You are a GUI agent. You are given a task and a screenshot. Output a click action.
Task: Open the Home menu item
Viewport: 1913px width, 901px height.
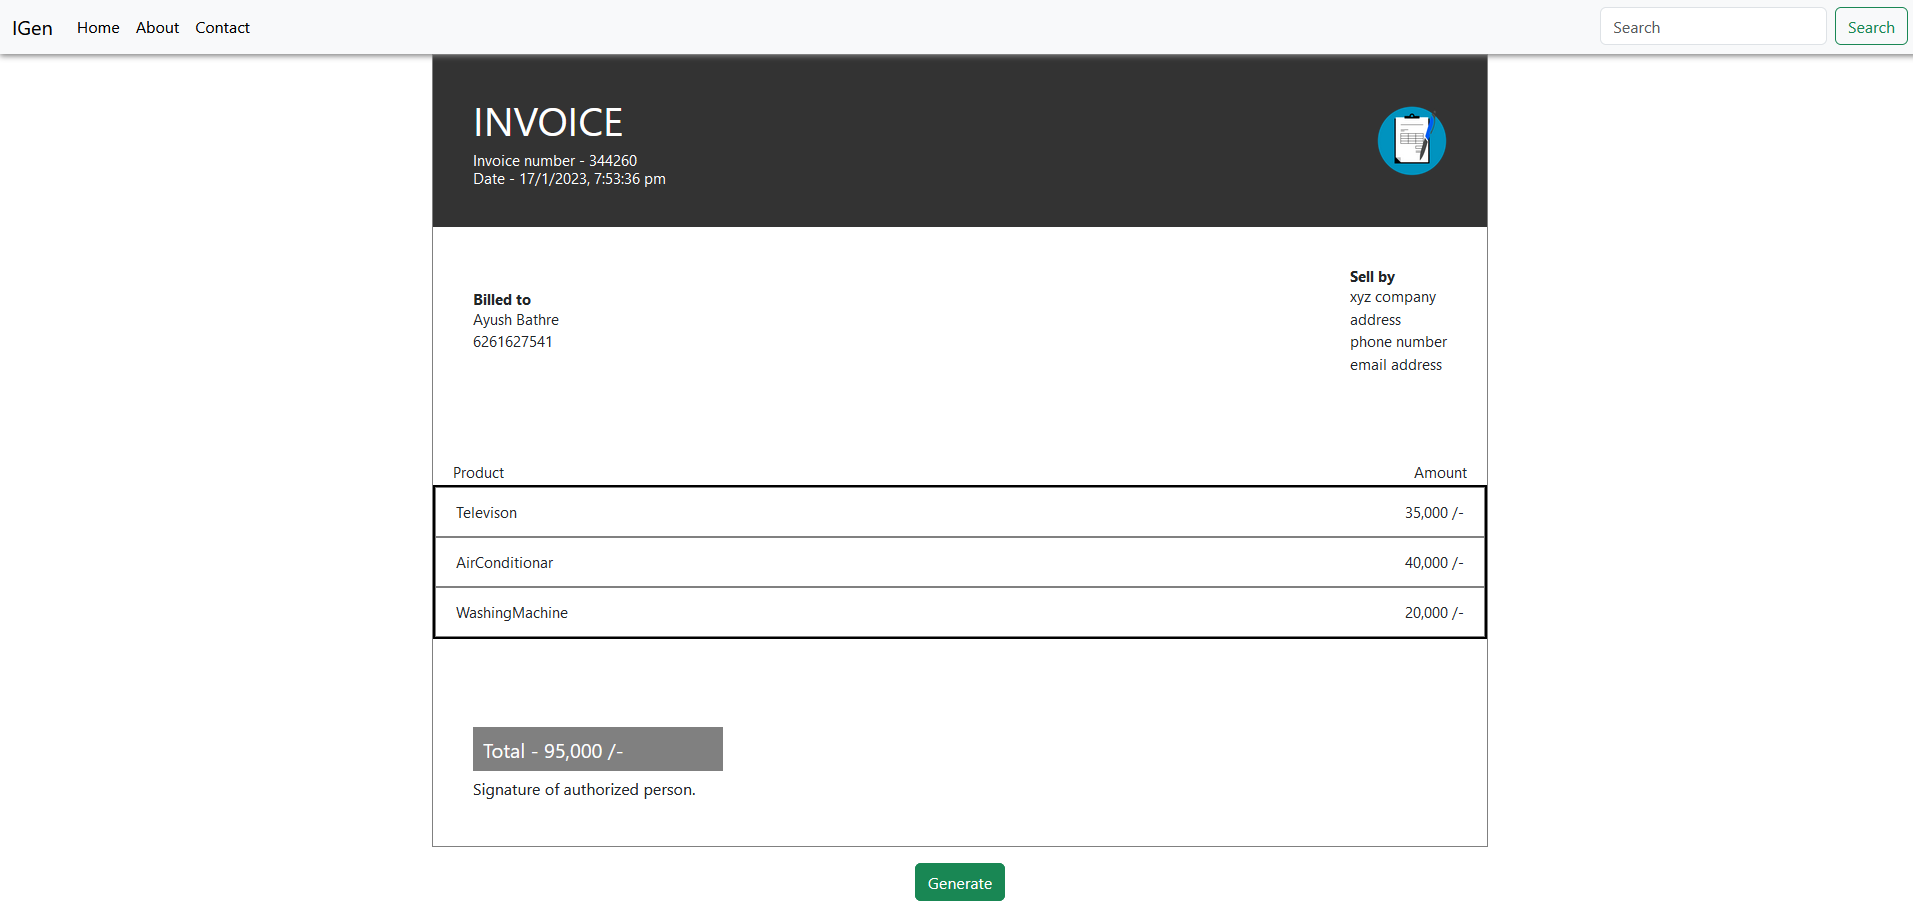coord(97,27)
